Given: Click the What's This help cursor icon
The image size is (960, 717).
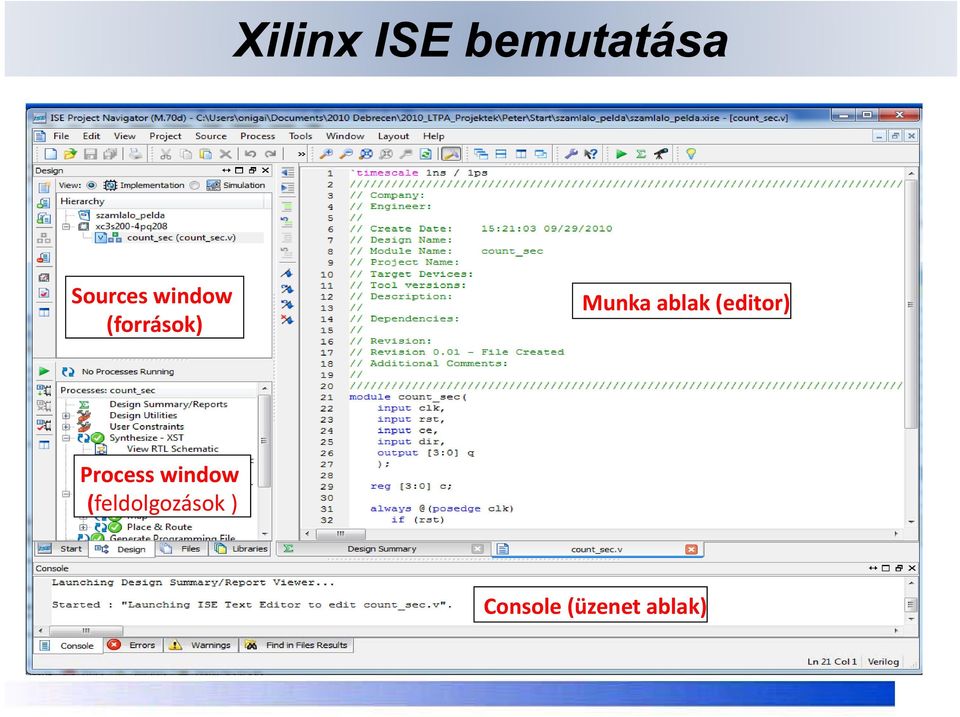Looking at the screenshot, I should point(590,154).
